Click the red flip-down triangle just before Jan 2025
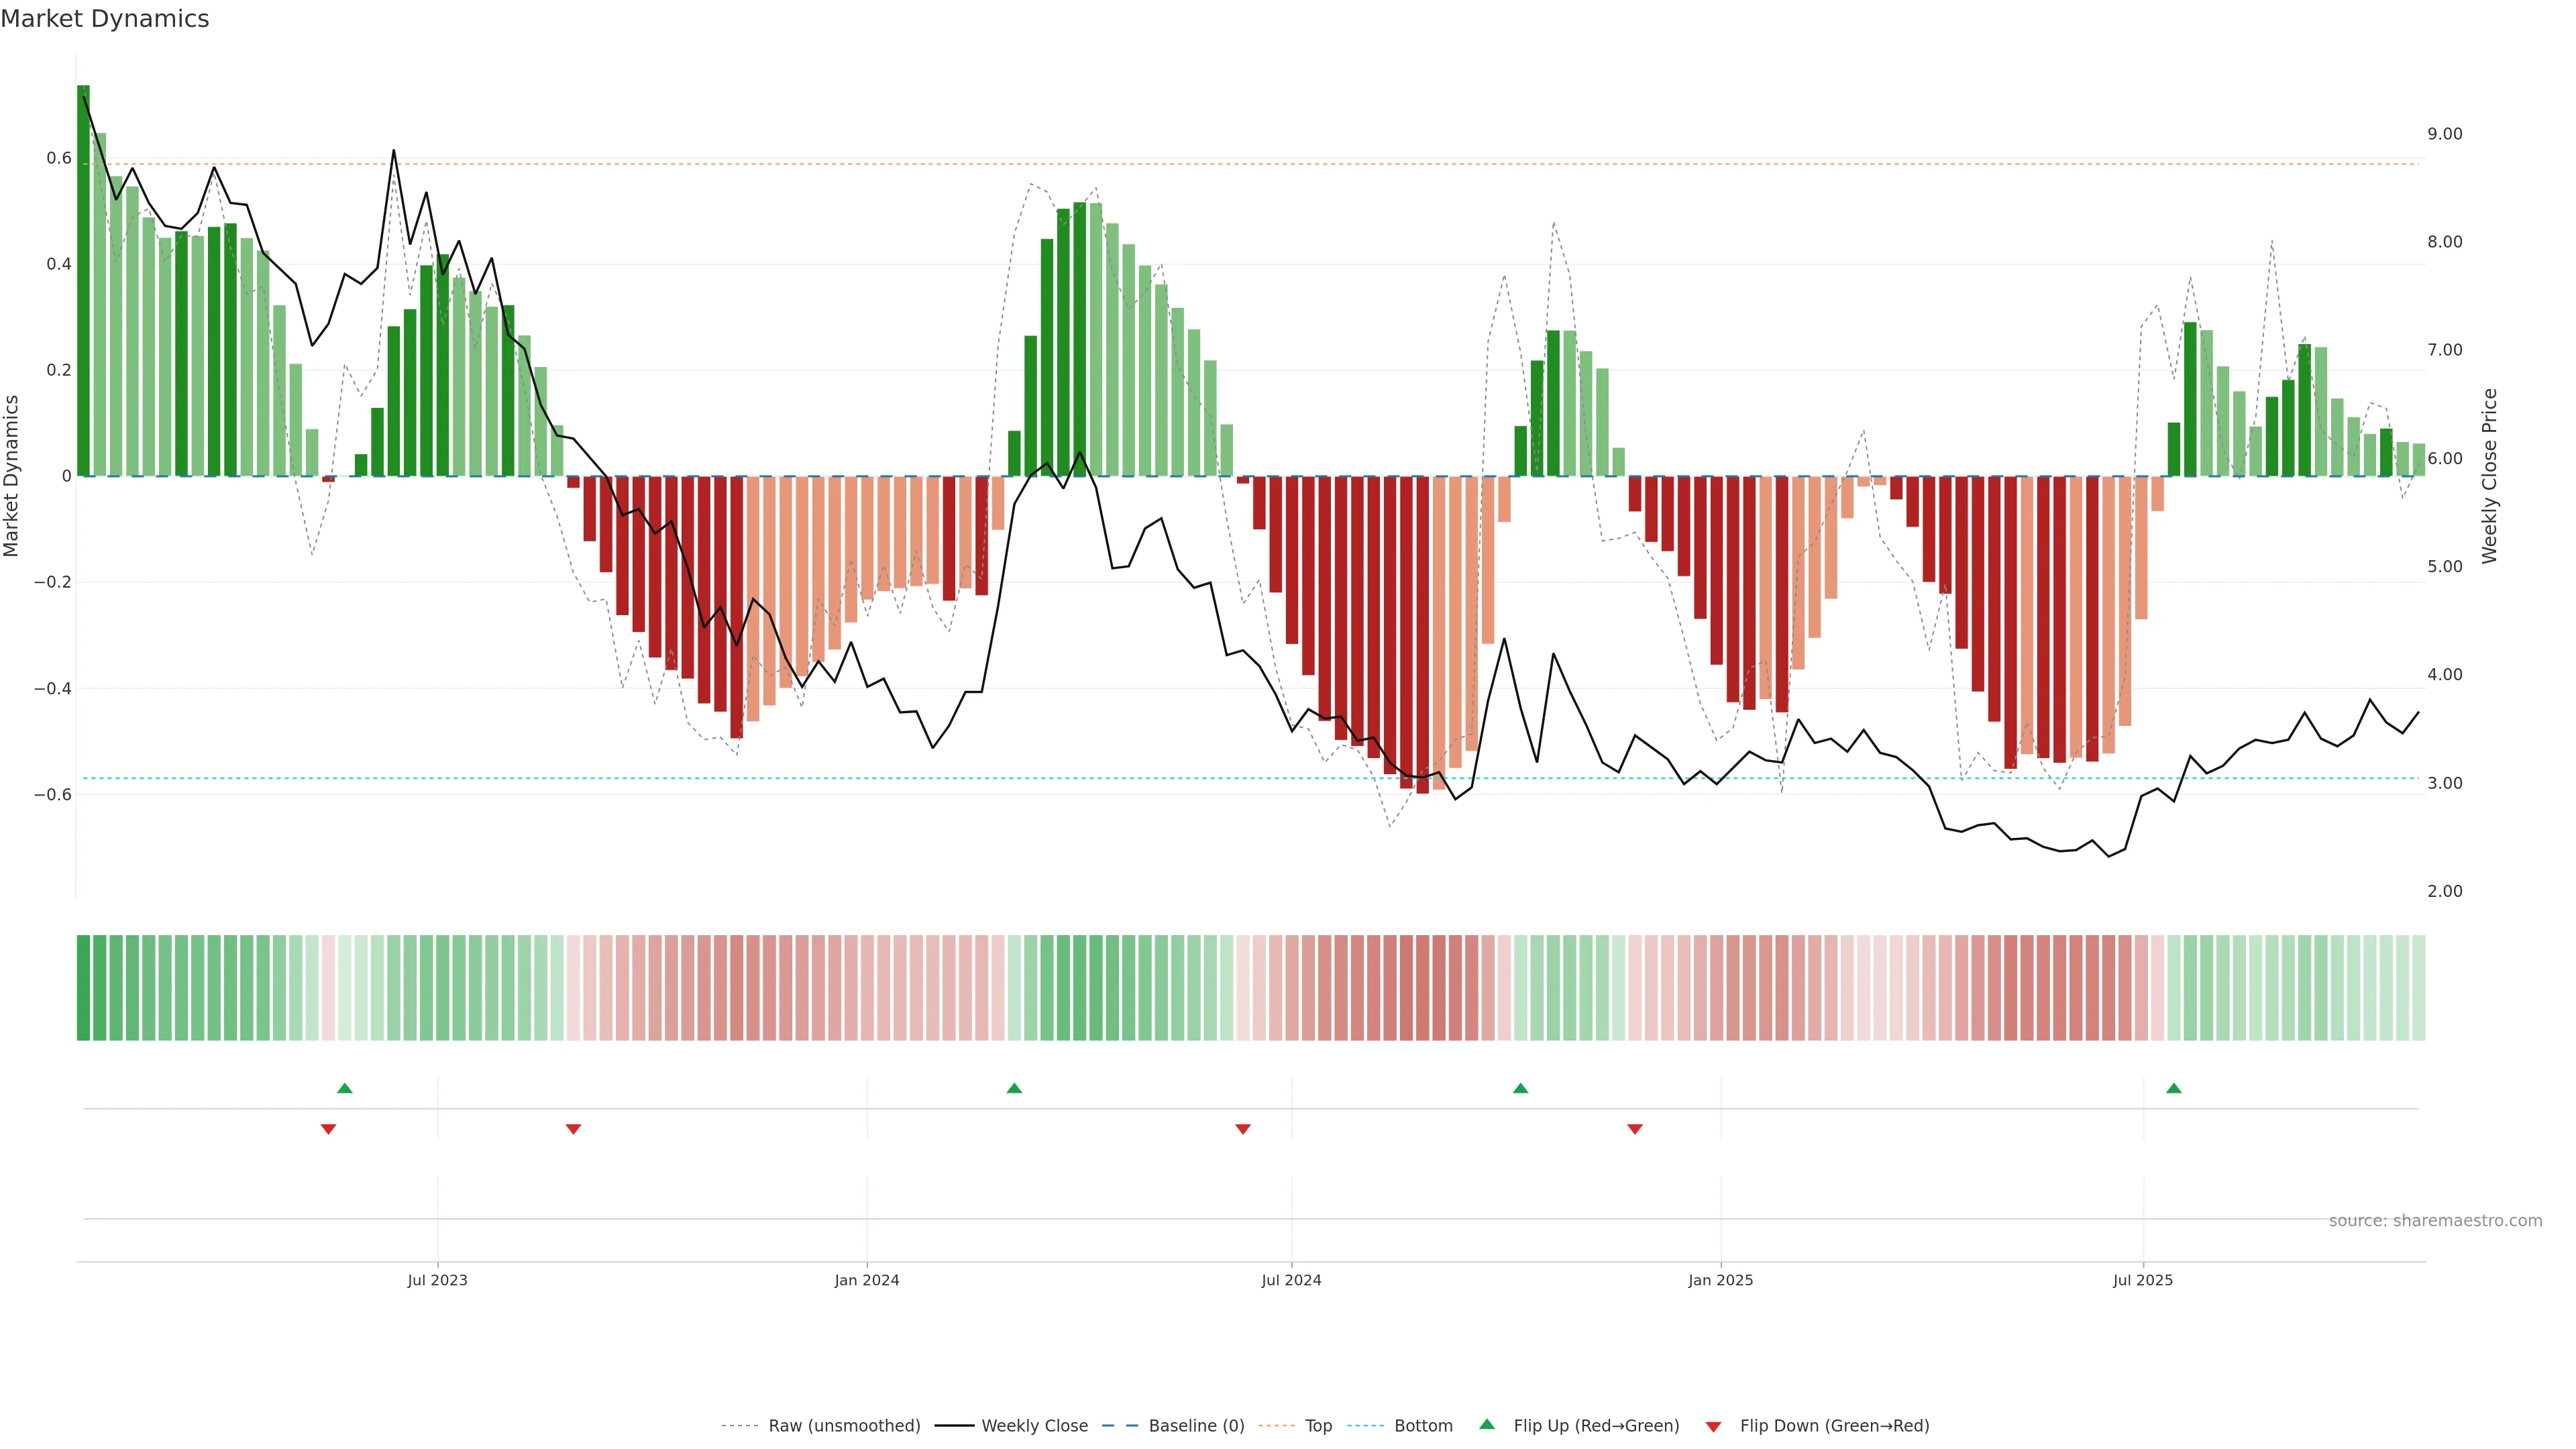This screenshot has height=1449, width=2576. pos(1635,1129)
